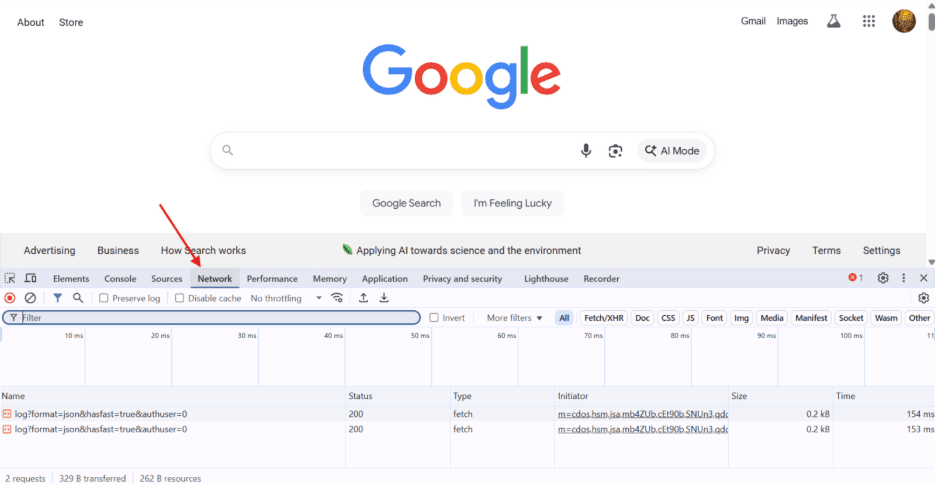The width and height of the screenshot is (936, 484).
Task: Switch to the Console tab
Action: point(120,279)
